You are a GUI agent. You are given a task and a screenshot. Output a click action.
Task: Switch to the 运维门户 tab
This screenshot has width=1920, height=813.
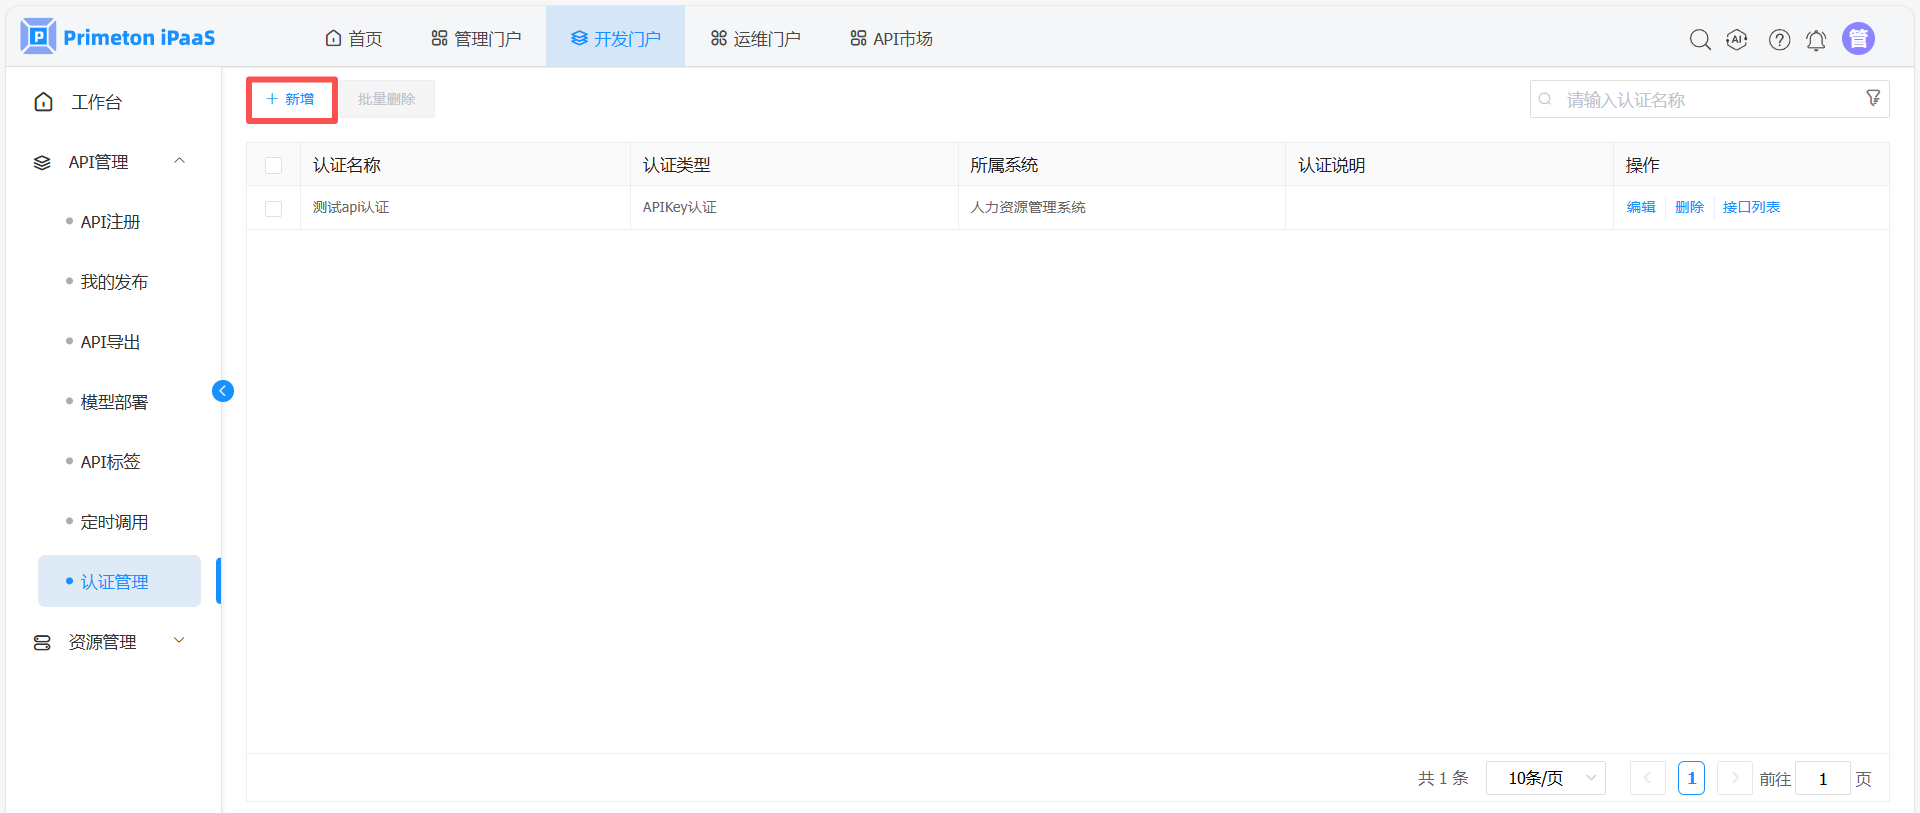pos(755,39)
